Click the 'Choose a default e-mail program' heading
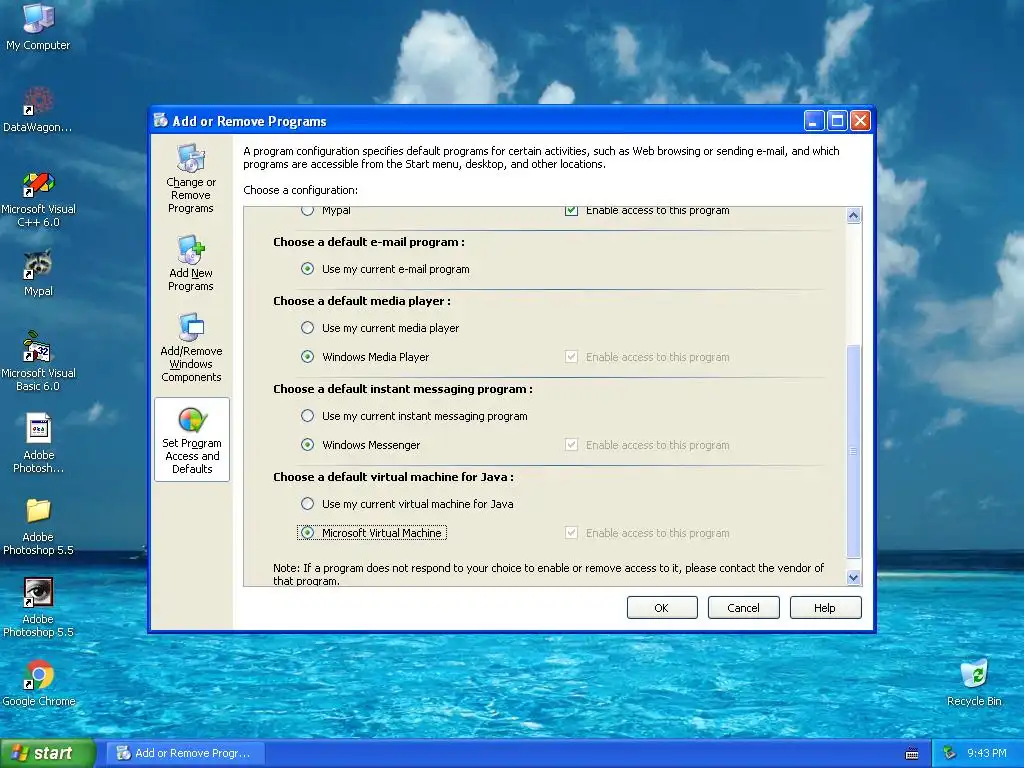This screenshot has height=768, width=1024. (369, 242)
